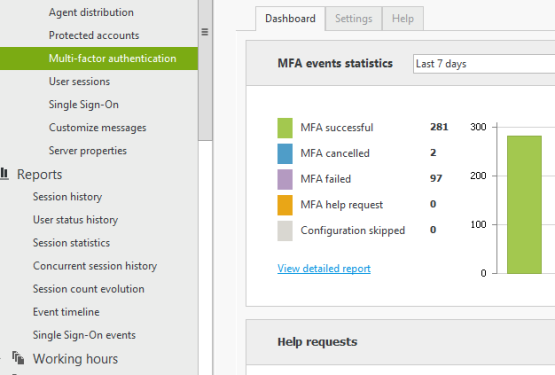Open Single Sign-On events report
The width and height of the screenshot is (555, 375).
[x=84, y=335]
